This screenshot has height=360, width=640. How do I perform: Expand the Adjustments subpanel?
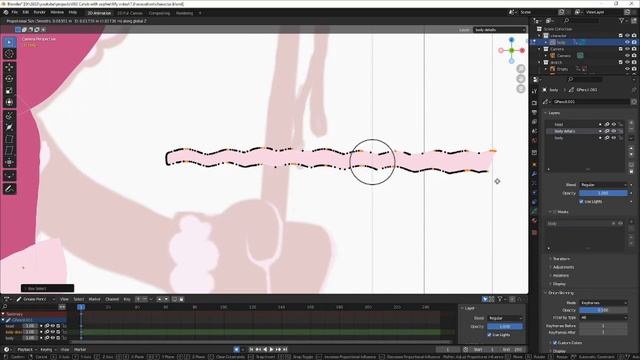[563, 267]
